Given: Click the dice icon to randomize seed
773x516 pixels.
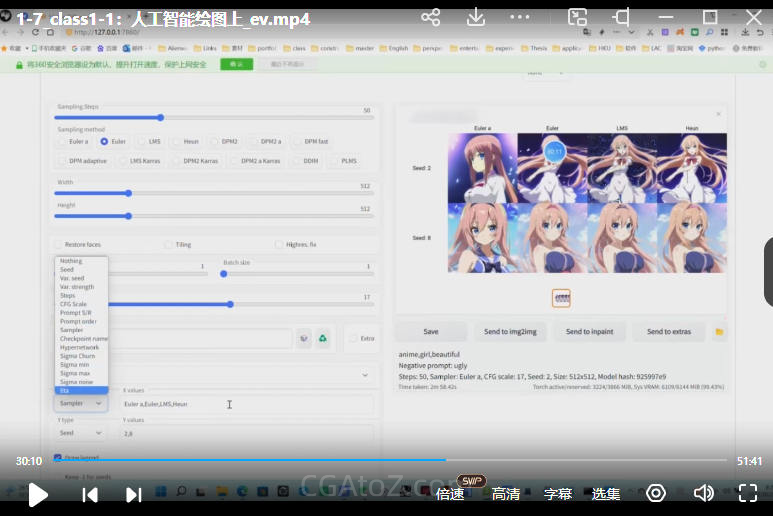Looking at the screenshot, I should pyautogui.click(x=304, y=339).
